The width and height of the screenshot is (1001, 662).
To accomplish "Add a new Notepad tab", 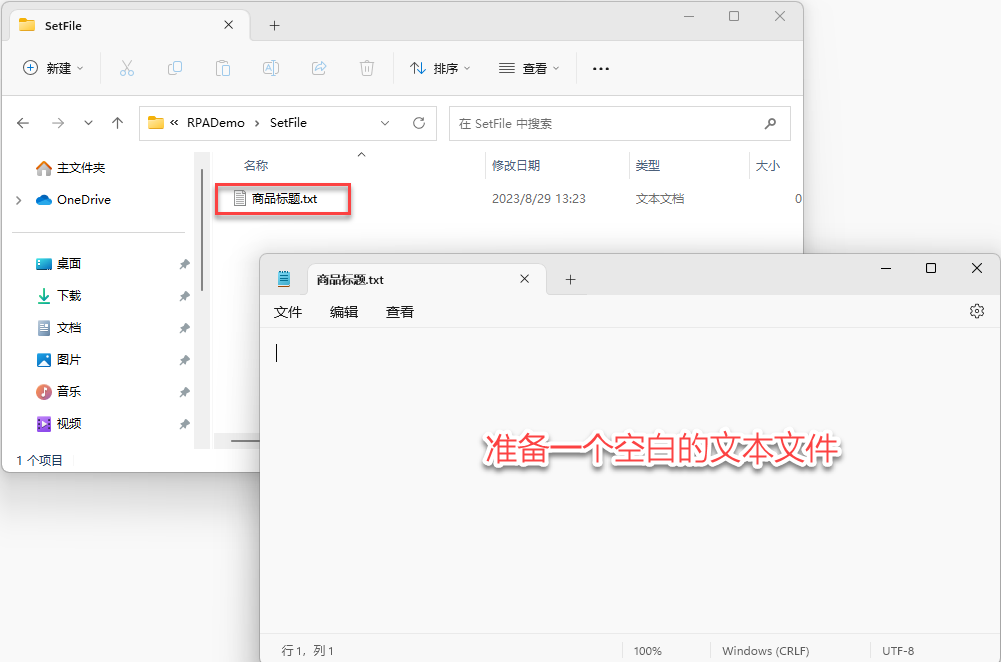I will pos(570,280).
